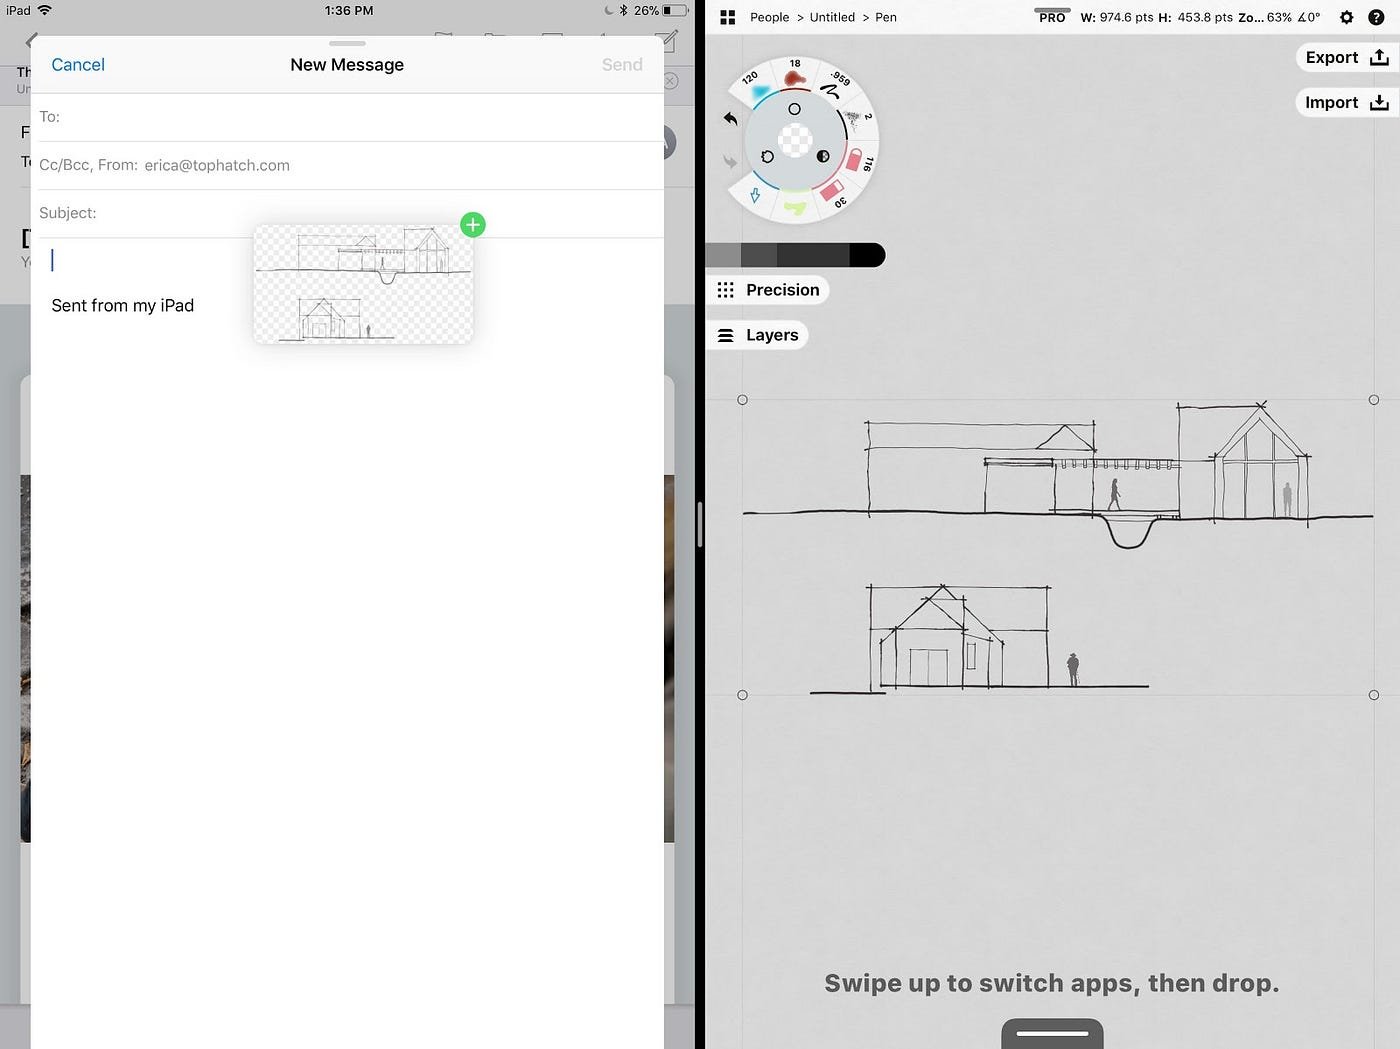Toggle the opacity half-circle control
1400x1049 pixels.
pyautogui.click(x=823, y=156)
